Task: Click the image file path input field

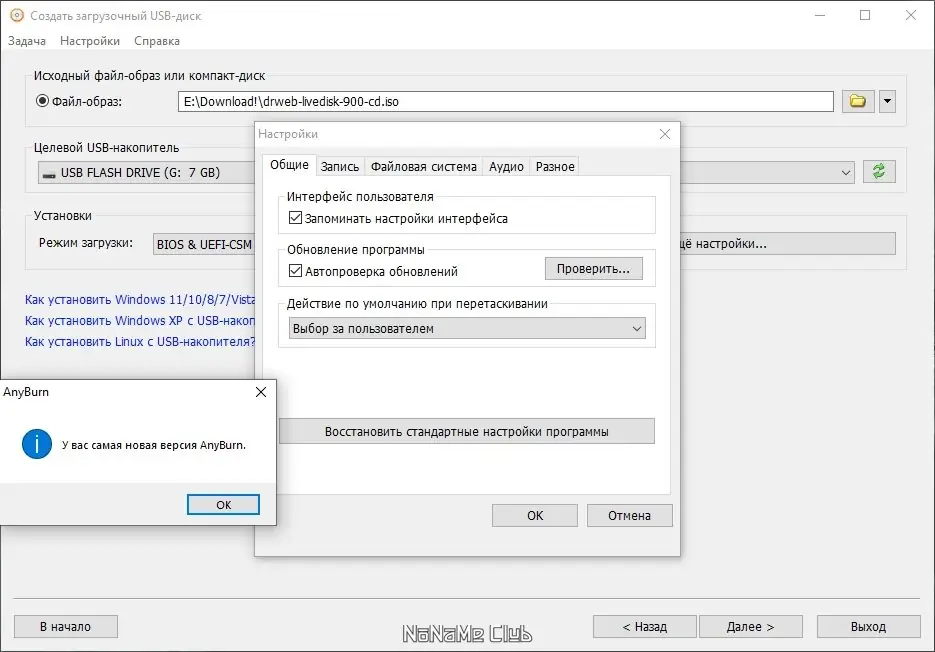Action: (506, 101)
